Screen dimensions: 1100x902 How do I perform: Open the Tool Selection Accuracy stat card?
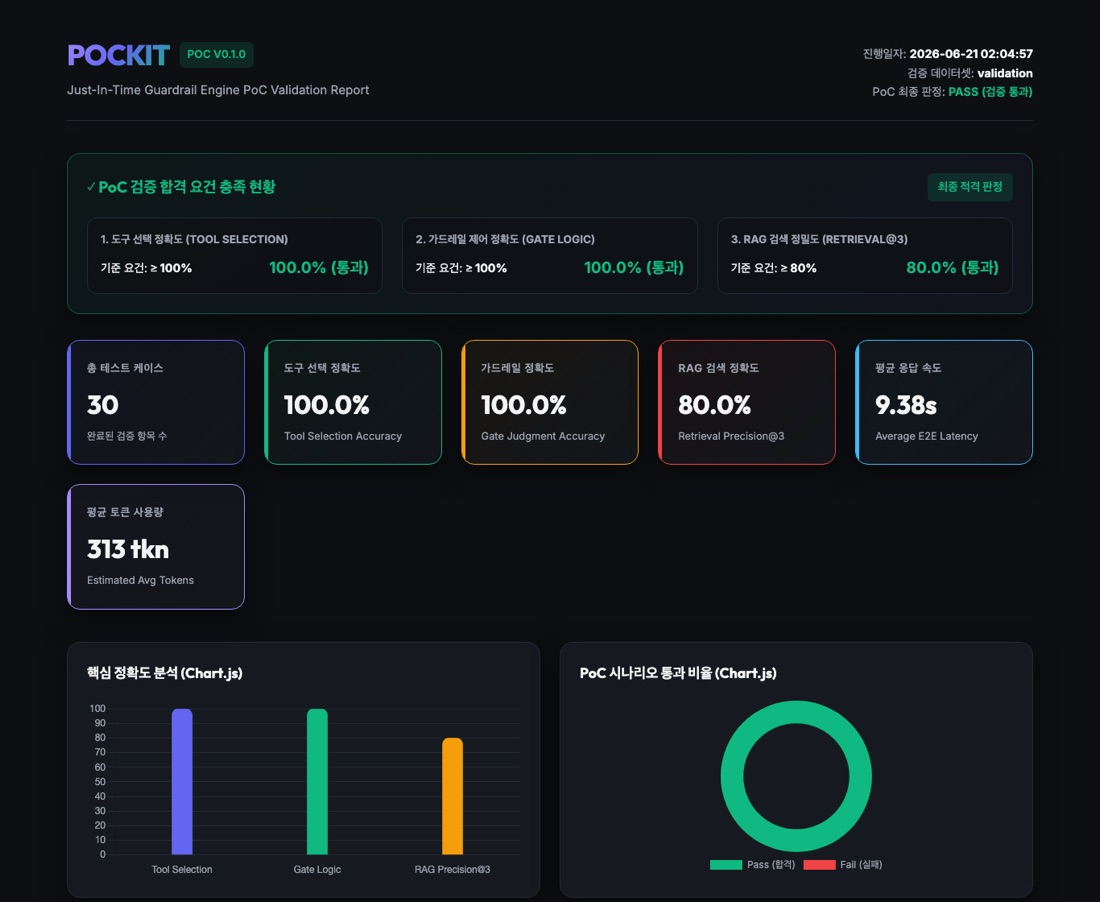pyautogui.click(x=353, y=403)
